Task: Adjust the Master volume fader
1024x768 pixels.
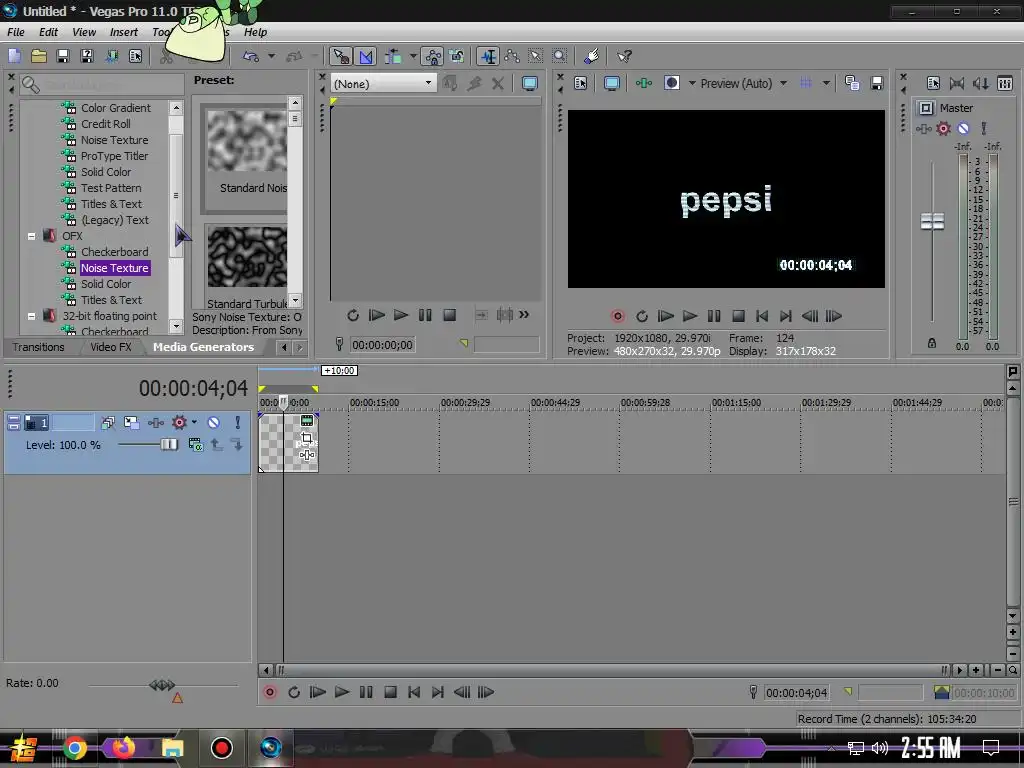Action: pos(932,221)
